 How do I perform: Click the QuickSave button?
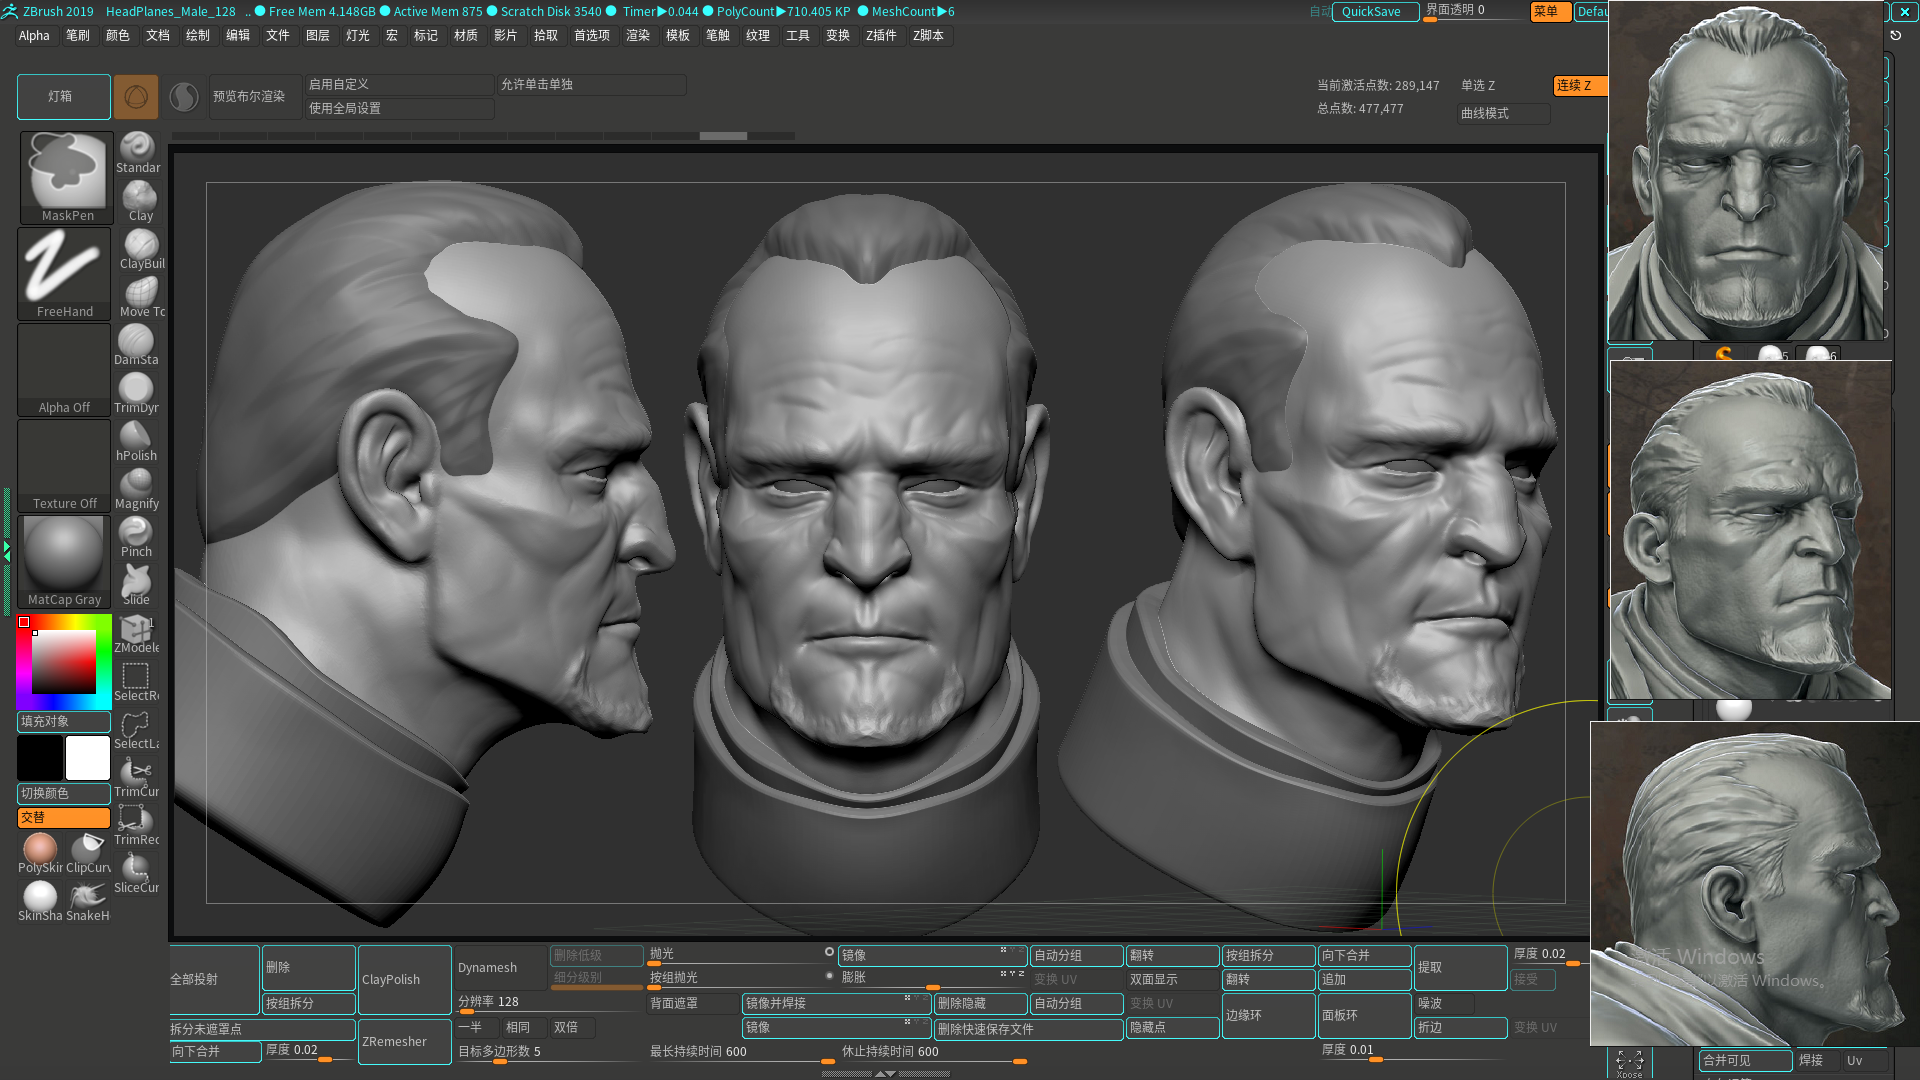[x=1375, y=12]
